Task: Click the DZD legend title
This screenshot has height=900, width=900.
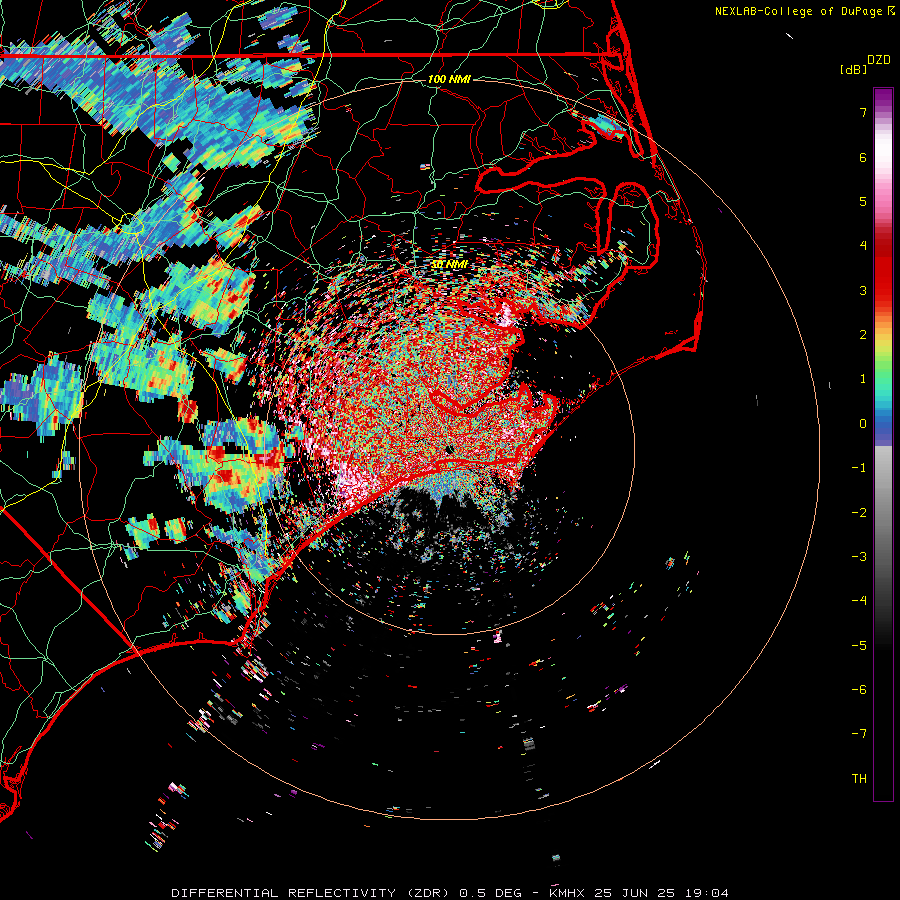Action: click(878, 60)
